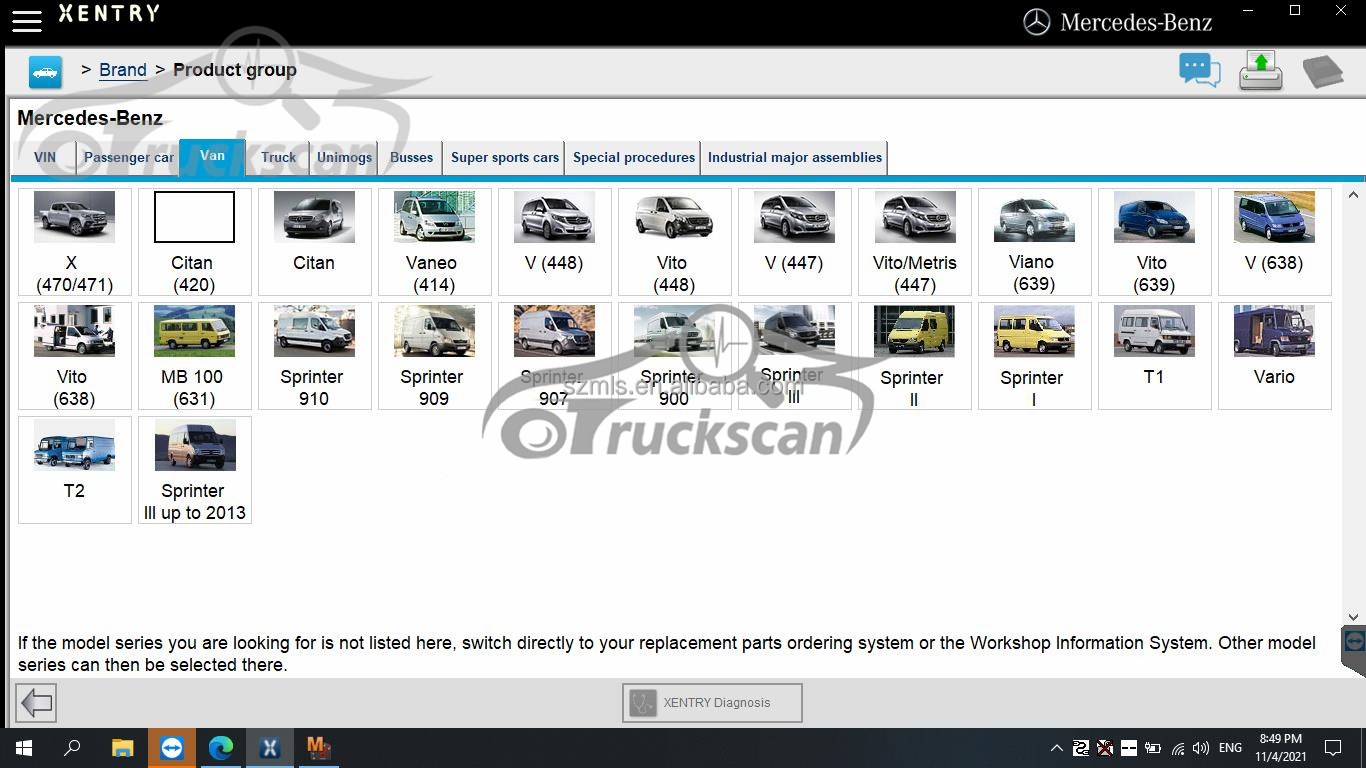Open TeamViewer in the taskbar
Viewport: 1366px width, 768px height.
point(172,747)
